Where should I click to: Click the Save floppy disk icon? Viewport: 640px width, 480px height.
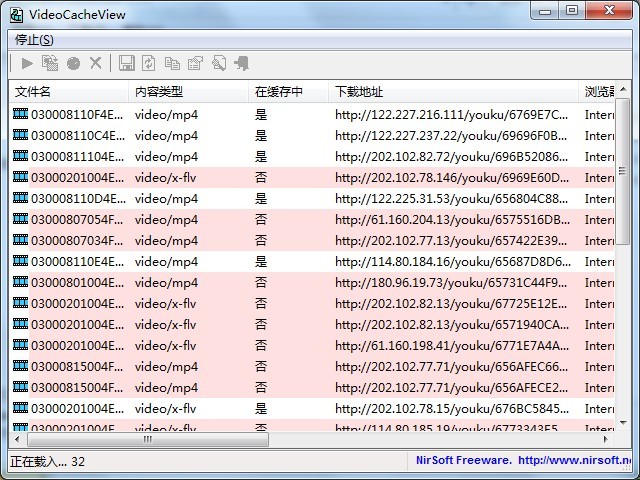[126, 63]
